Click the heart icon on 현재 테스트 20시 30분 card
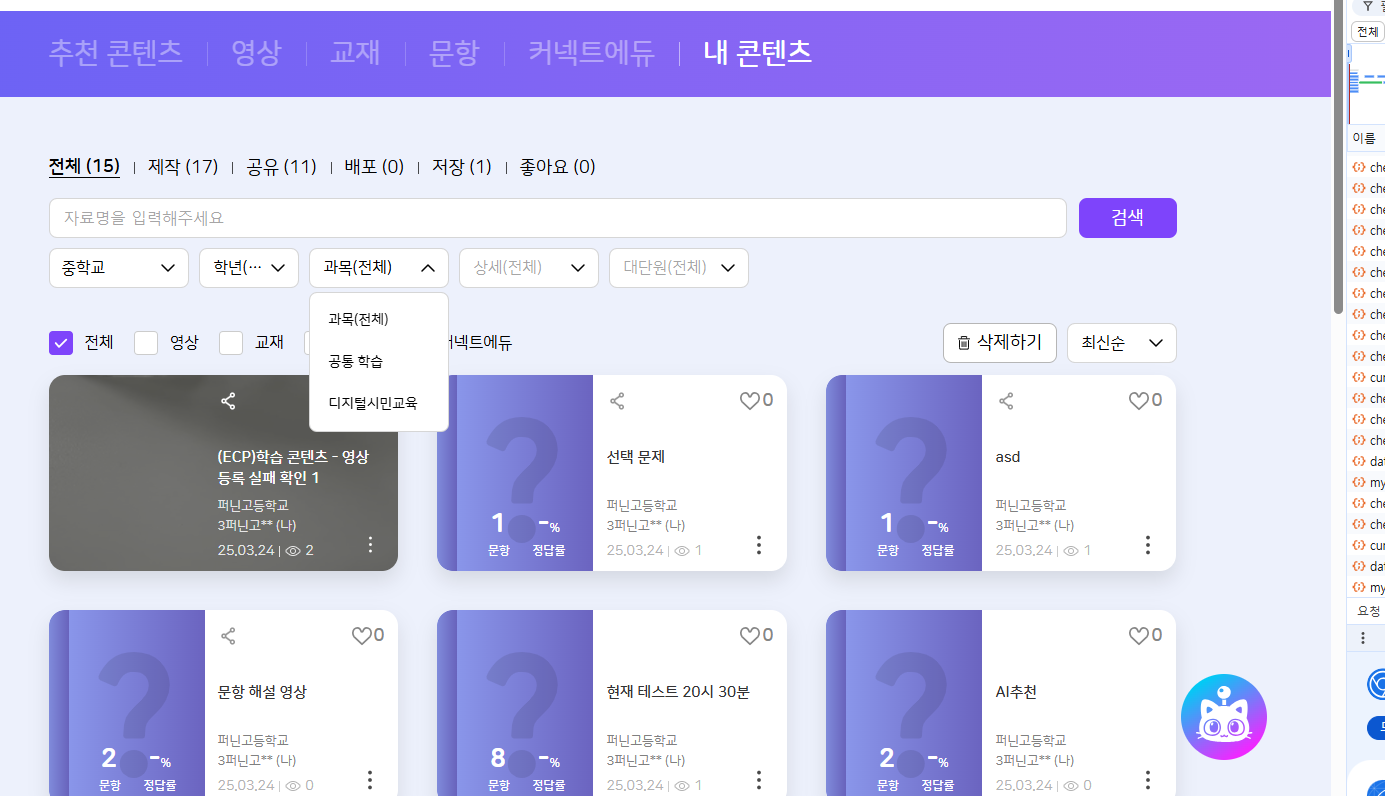 (749, 636)
